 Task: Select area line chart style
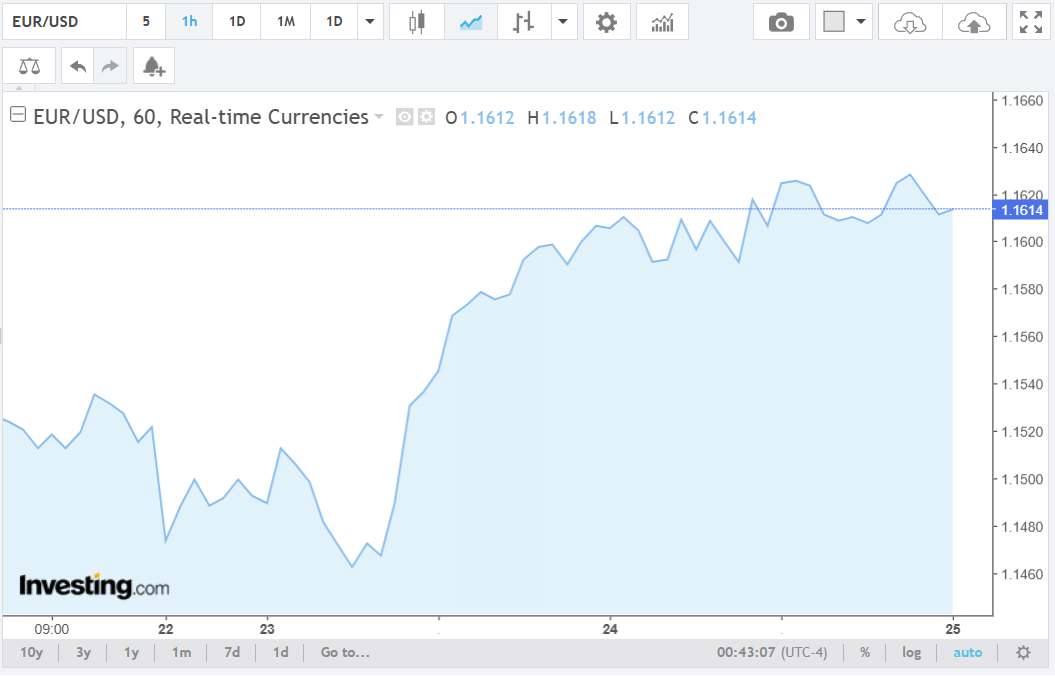click(471, 22)
